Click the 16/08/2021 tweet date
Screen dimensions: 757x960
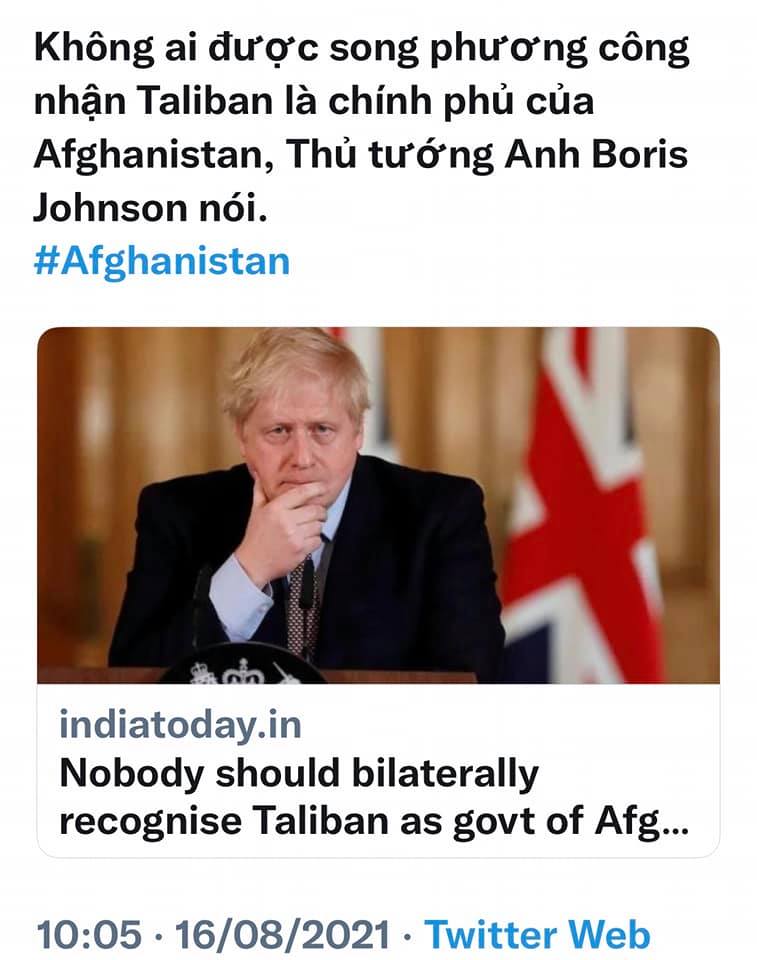pos(283,934)
